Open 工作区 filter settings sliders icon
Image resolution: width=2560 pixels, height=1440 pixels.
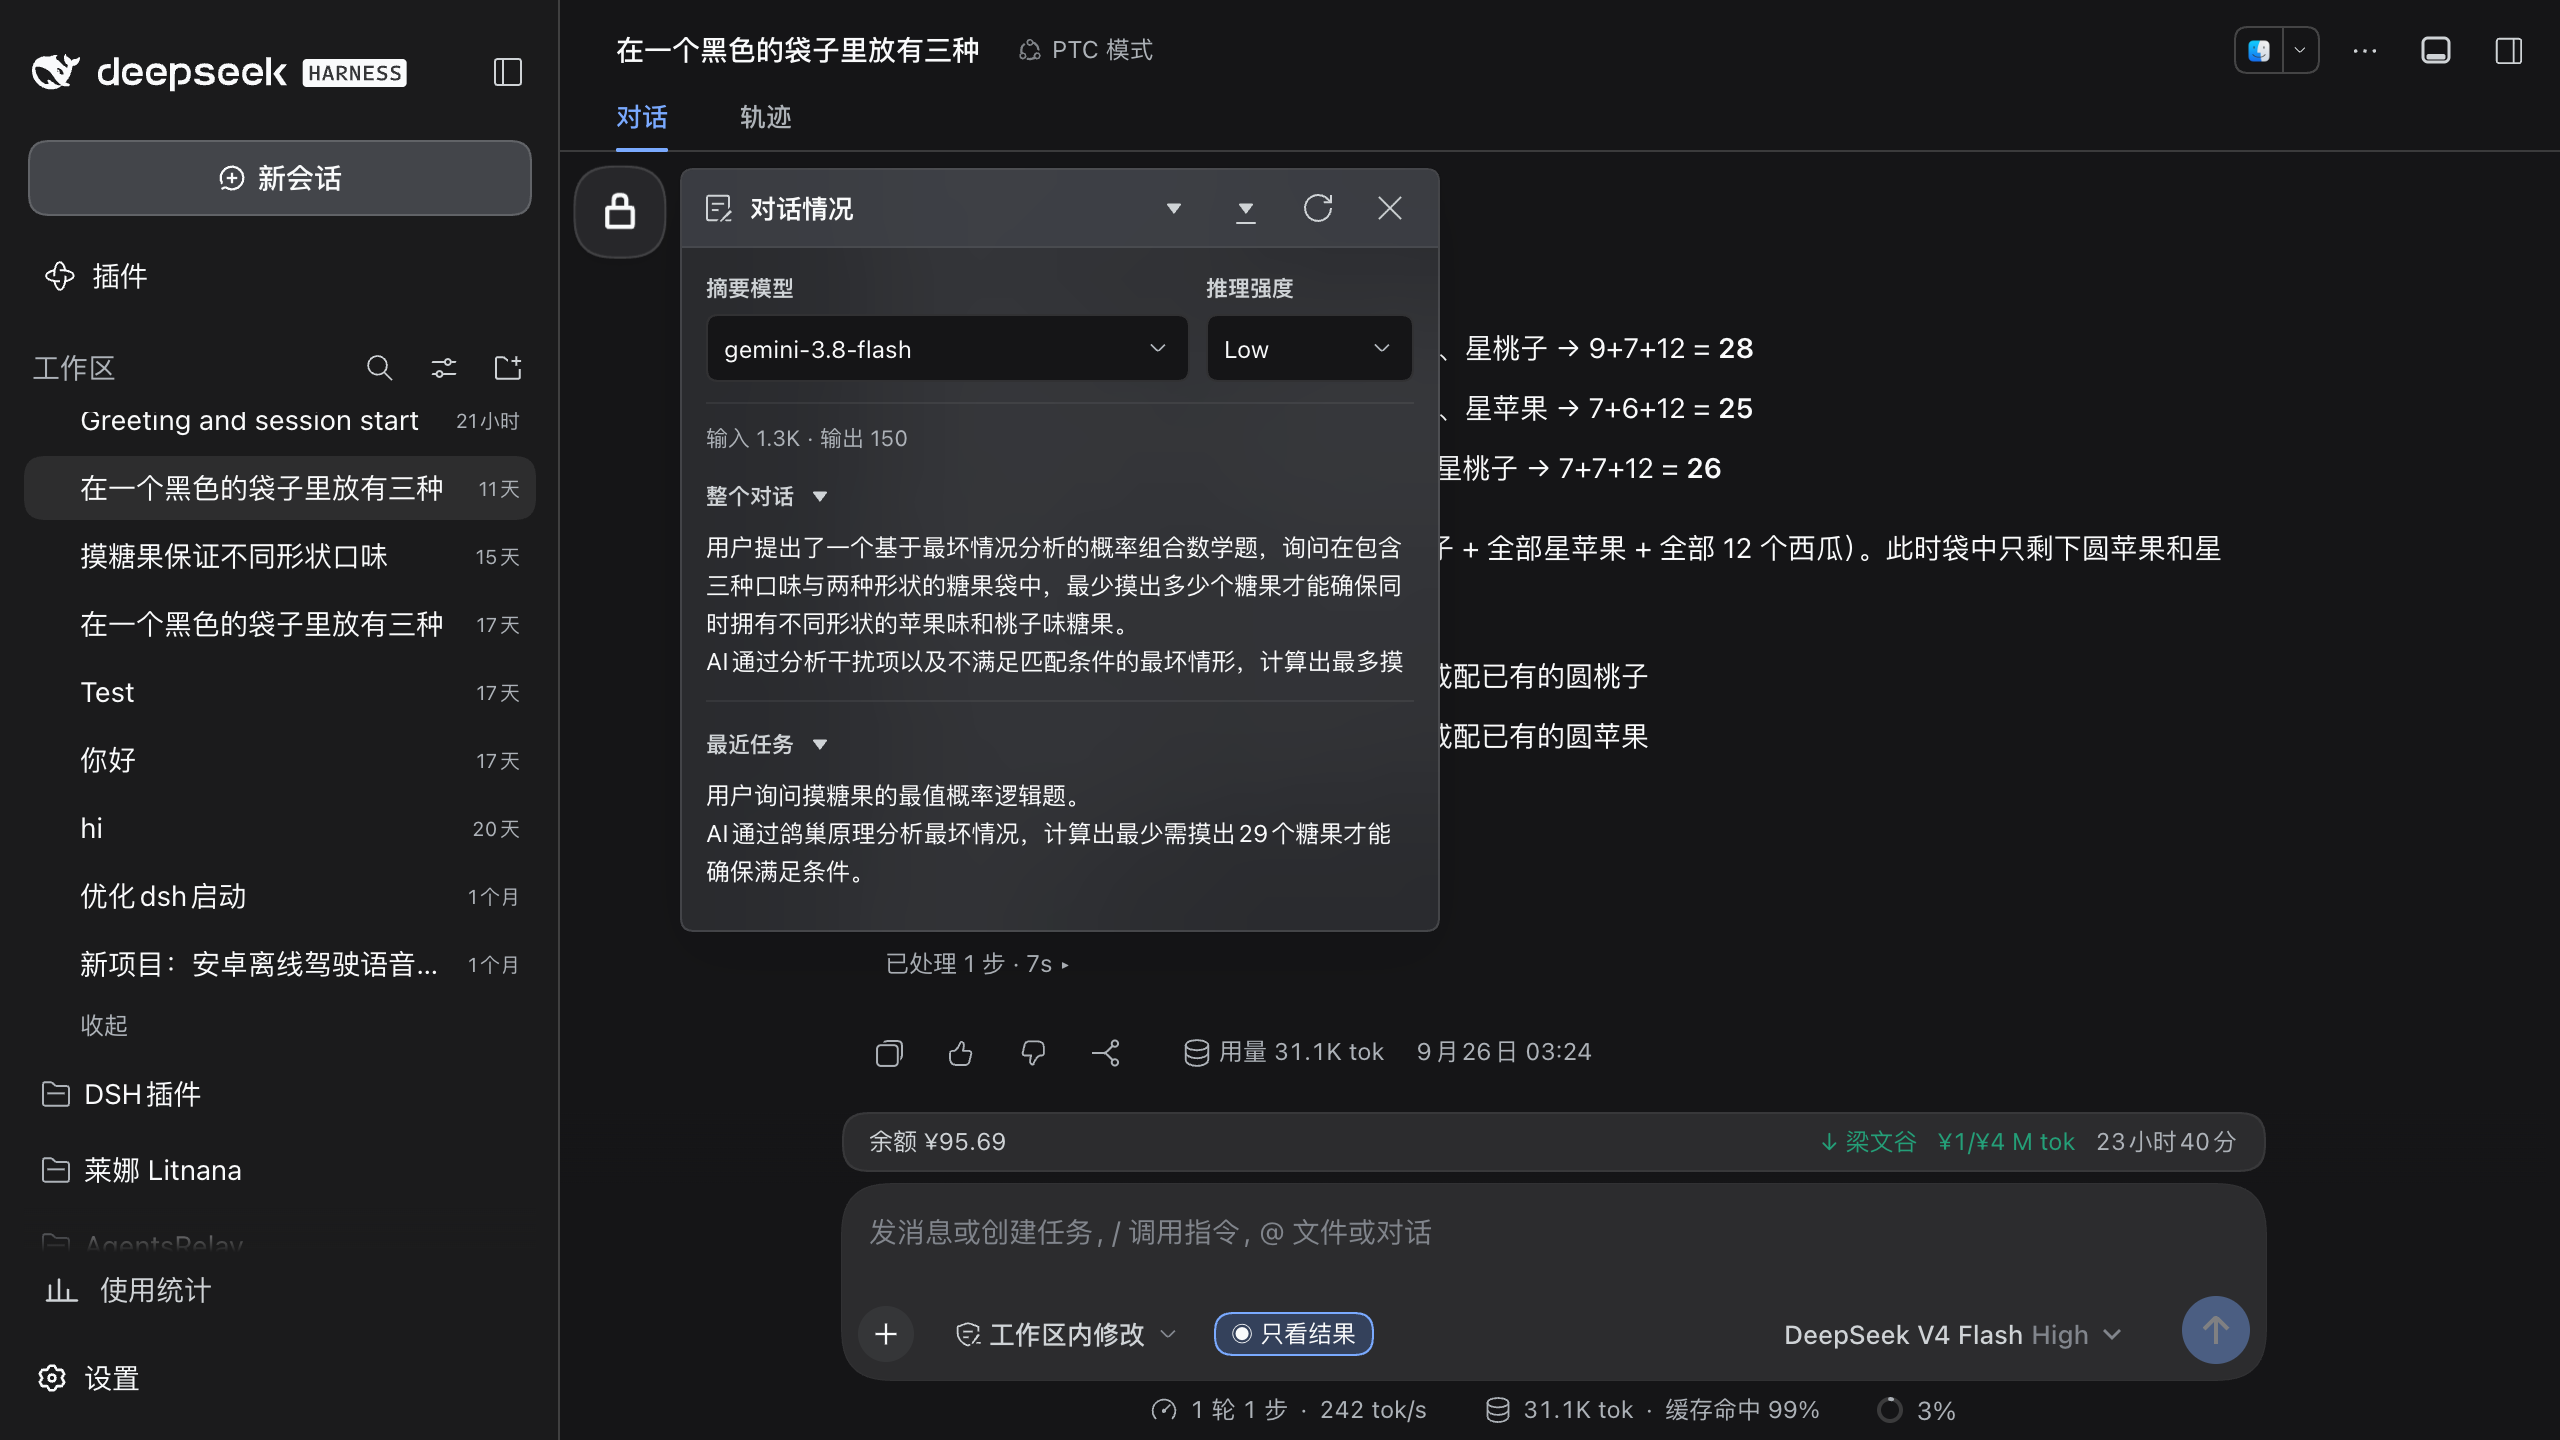point(444,368)
